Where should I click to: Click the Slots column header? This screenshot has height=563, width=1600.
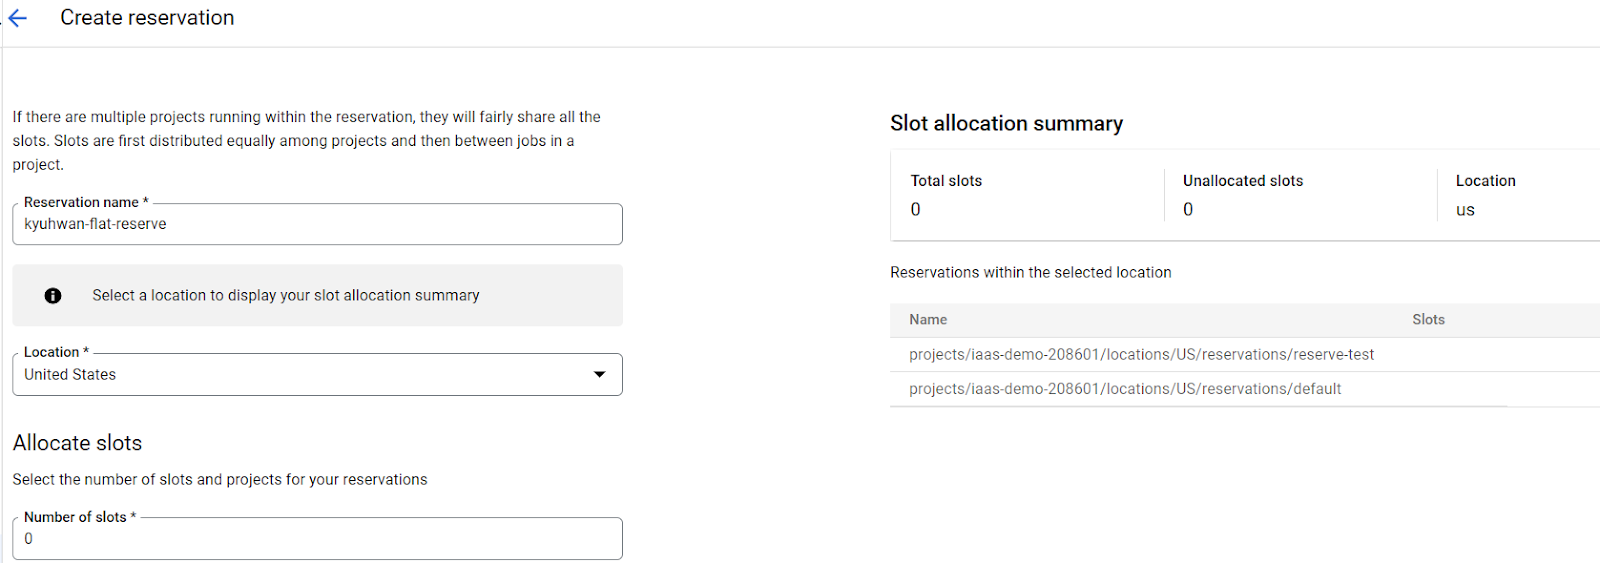pos(1428,320)
